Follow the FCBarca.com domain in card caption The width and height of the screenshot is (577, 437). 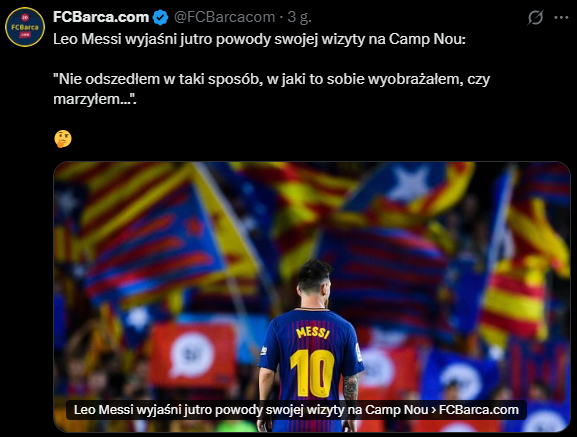tap(479, 410)
